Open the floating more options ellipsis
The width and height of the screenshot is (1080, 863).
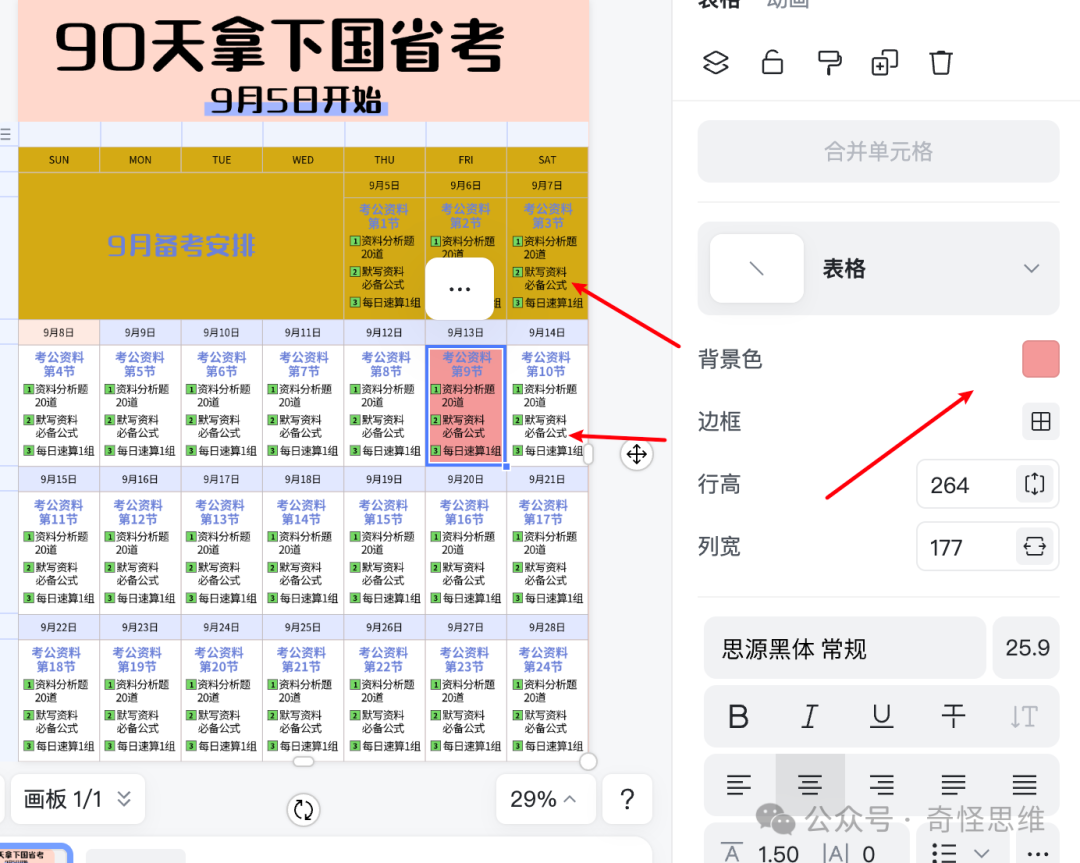point(459,289)
